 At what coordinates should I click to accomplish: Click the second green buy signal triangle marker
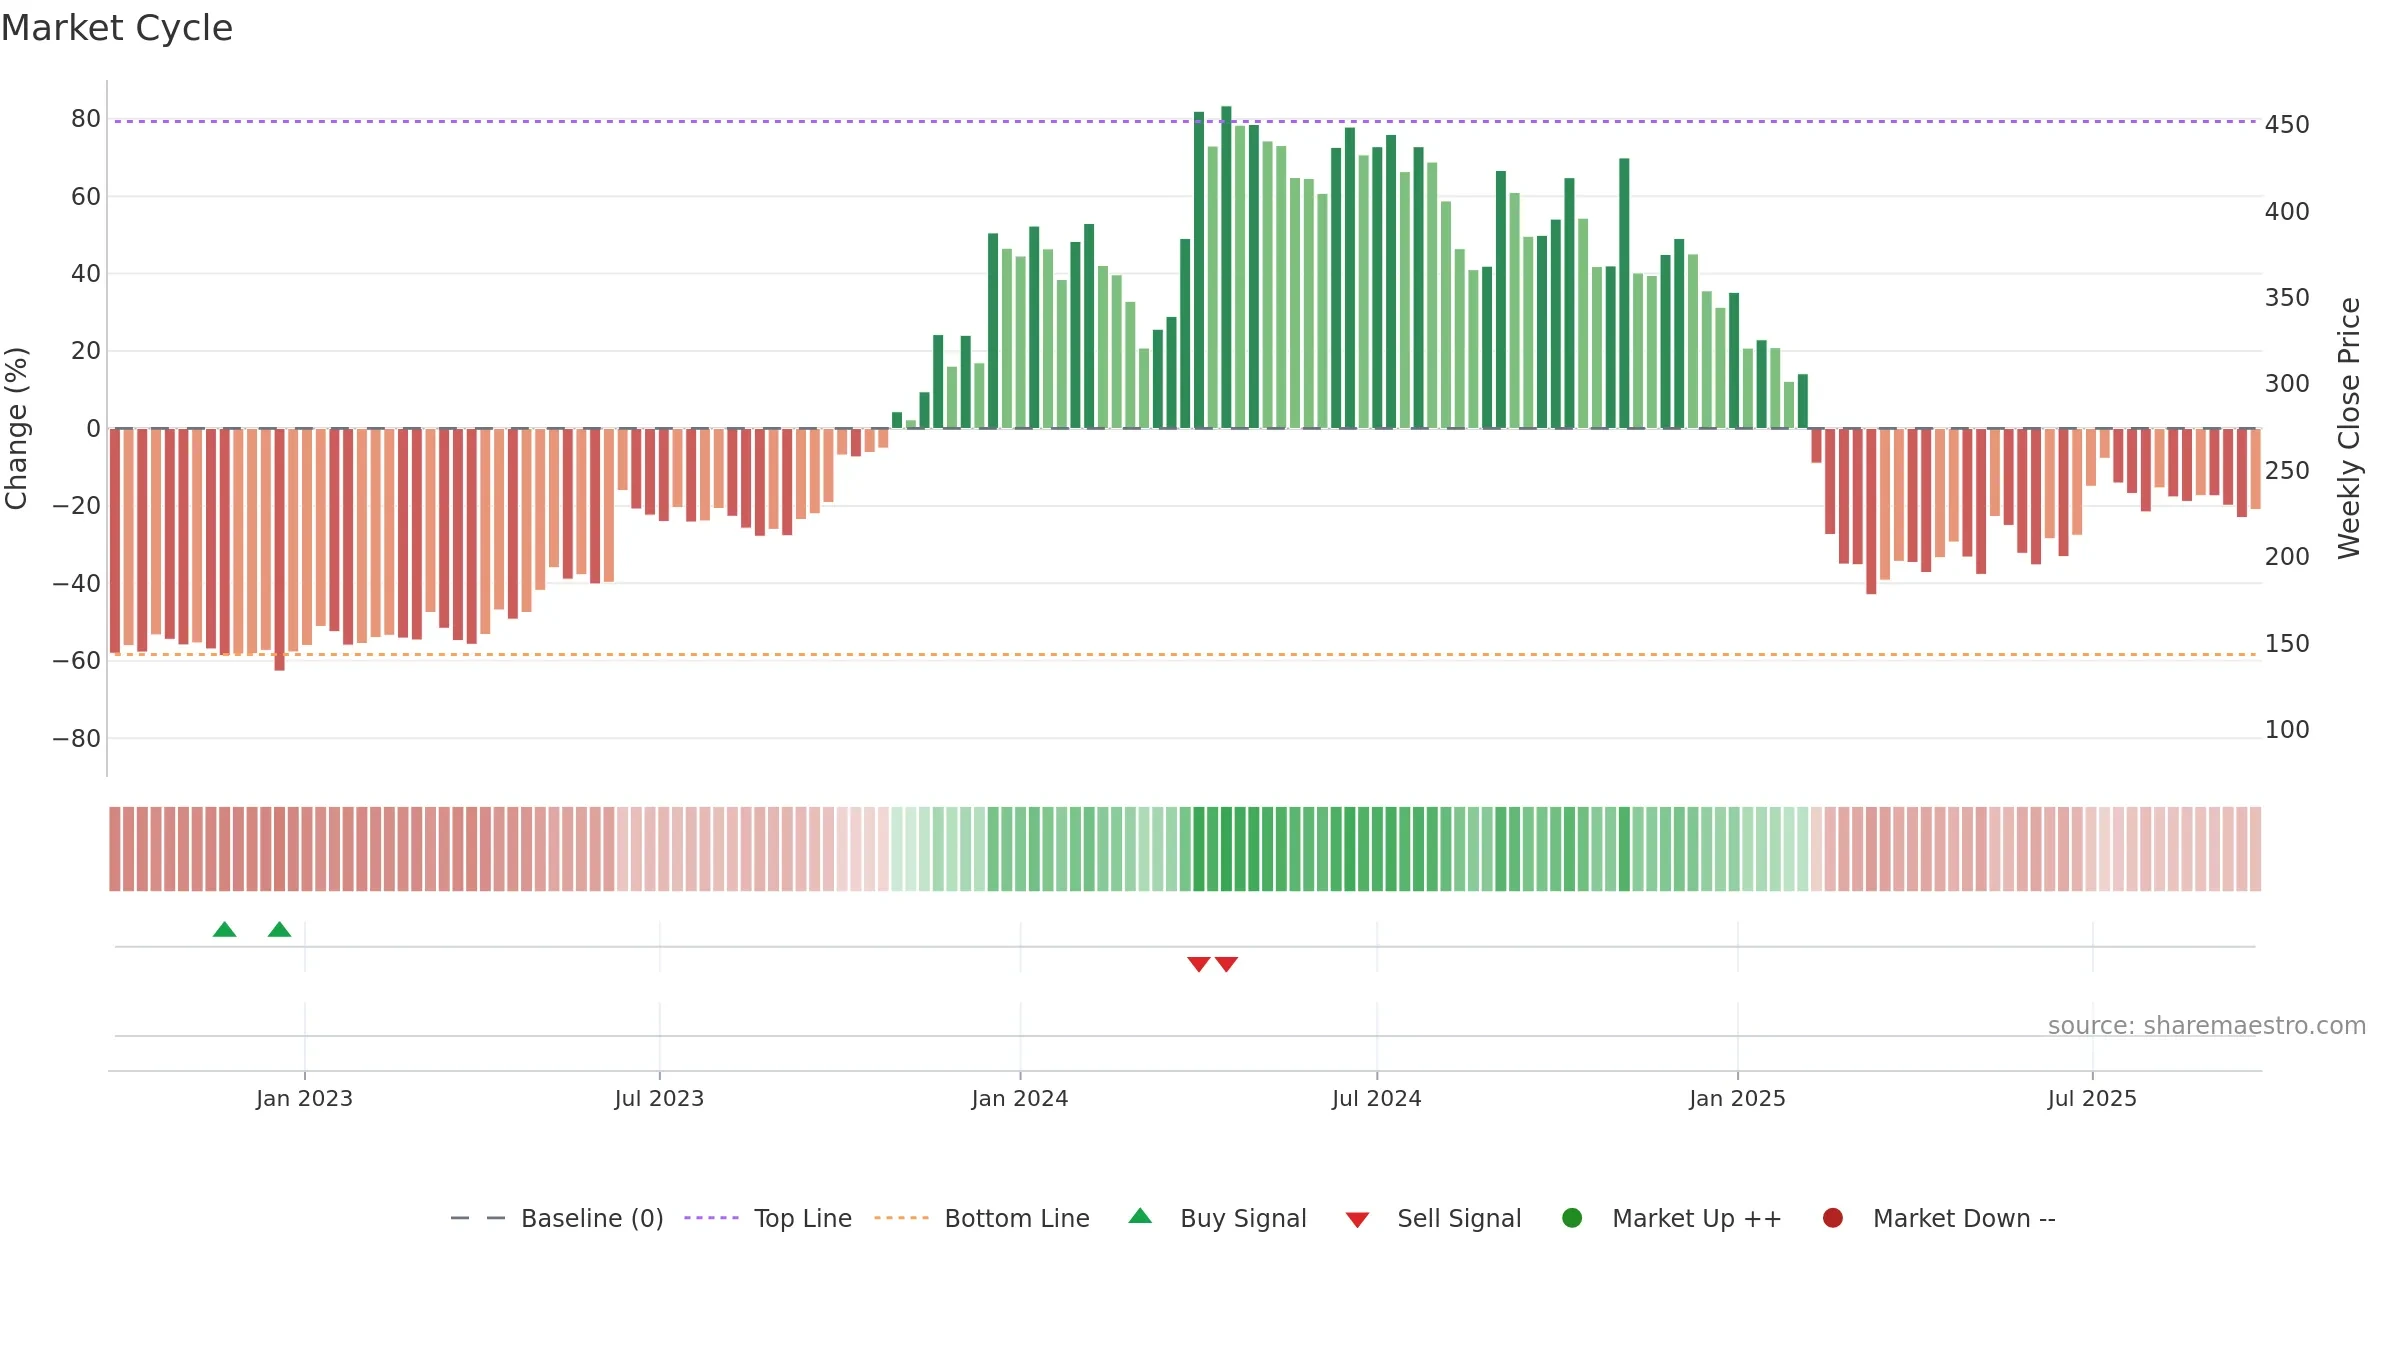[x=280, y=929]
